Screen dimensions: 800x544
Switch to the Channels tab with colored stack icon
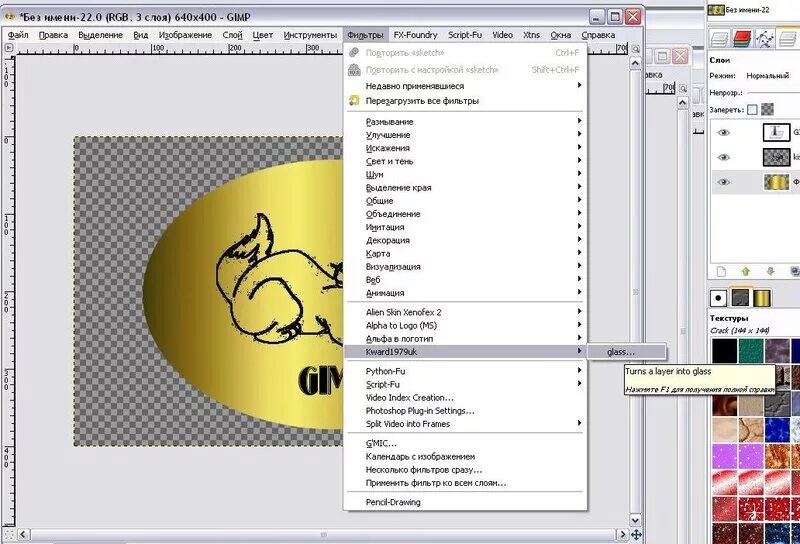[x=742, y=39]
